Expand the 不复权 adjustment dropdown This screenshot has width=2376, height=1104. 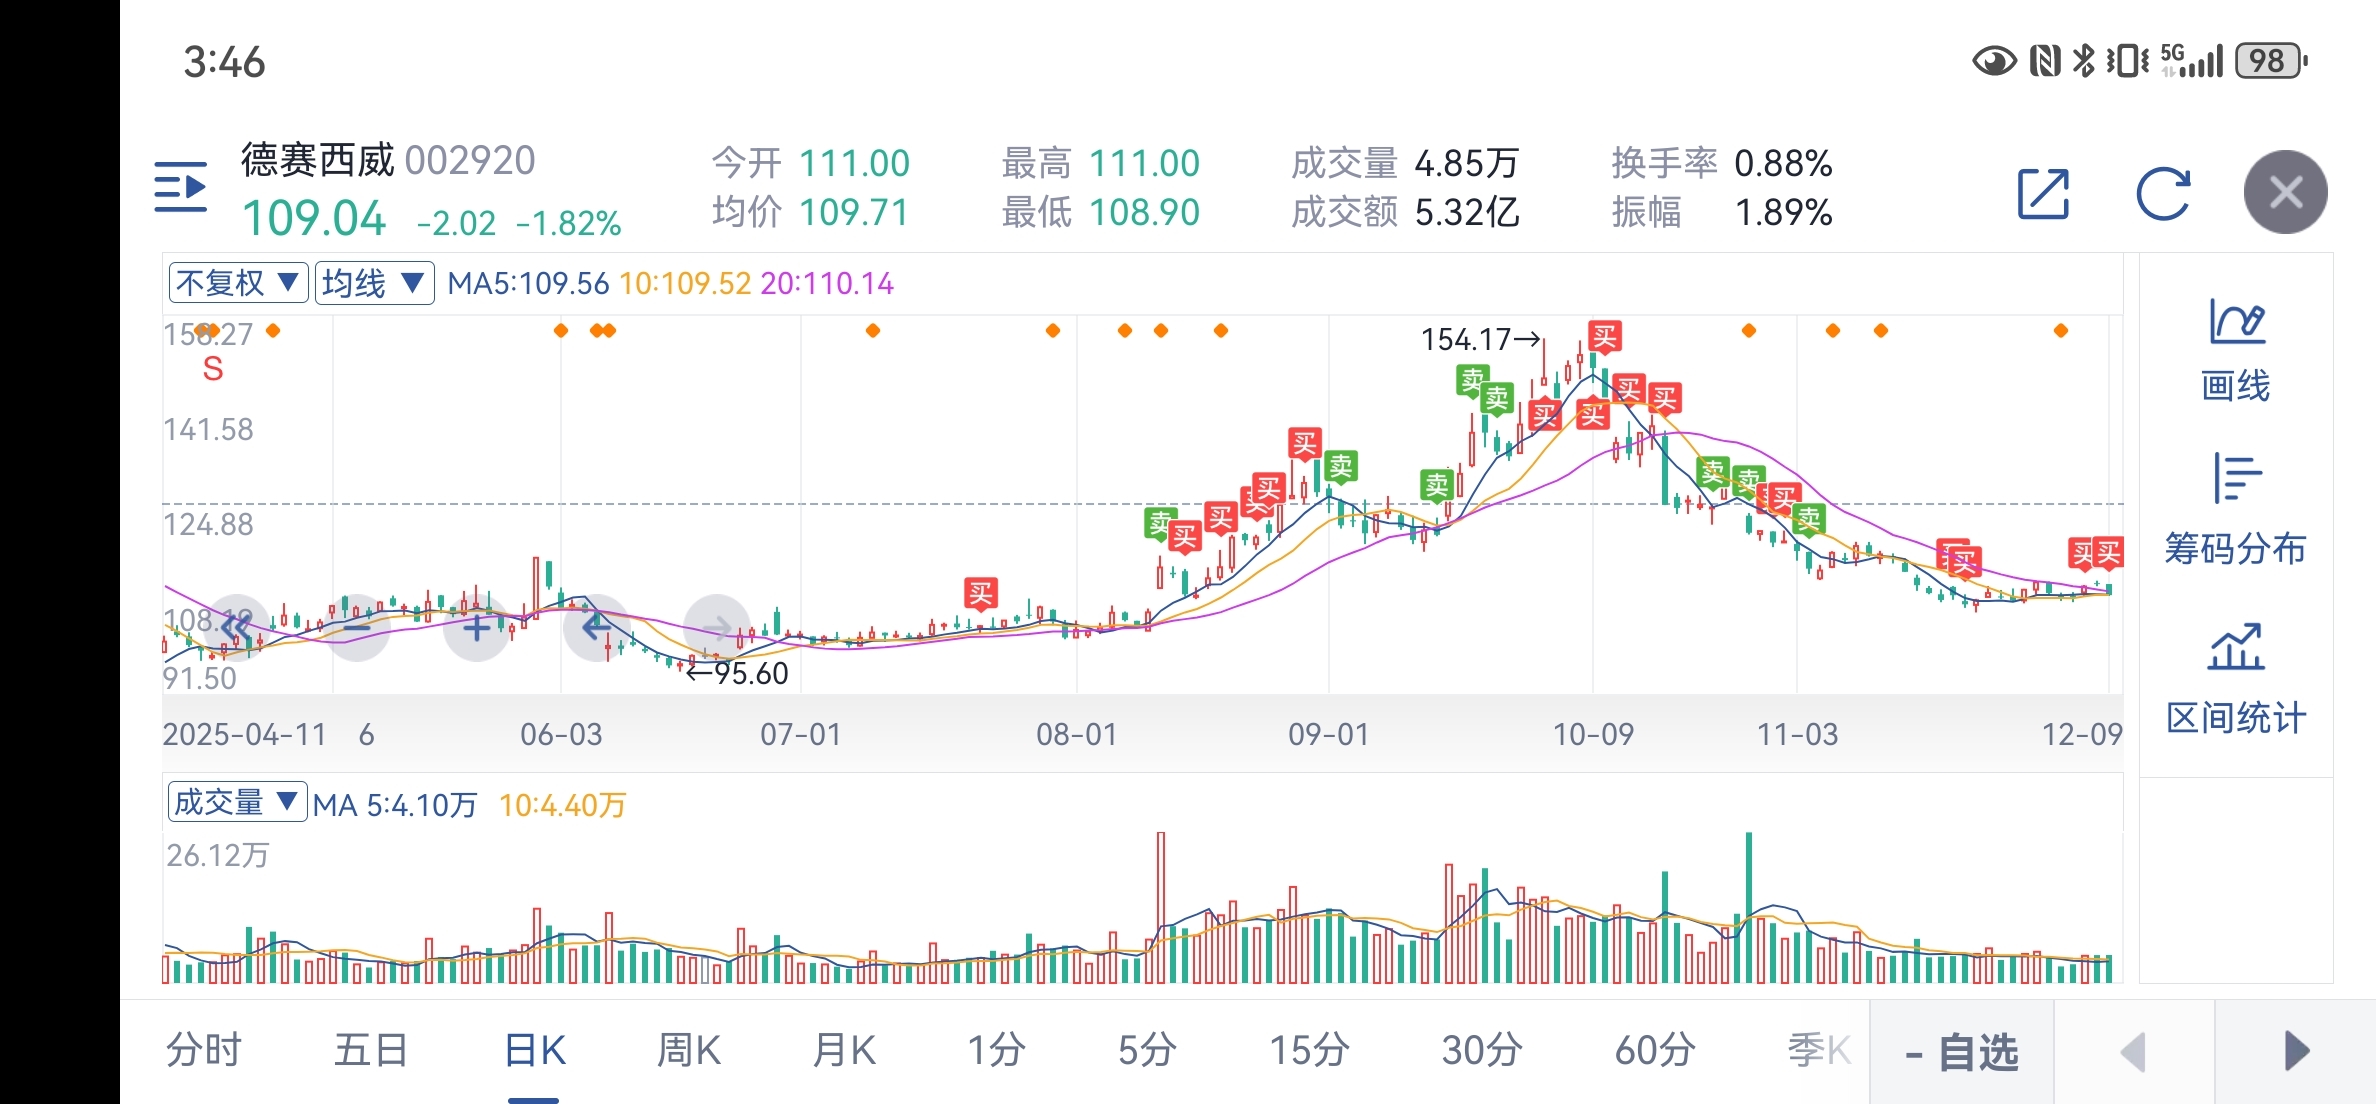238,283
